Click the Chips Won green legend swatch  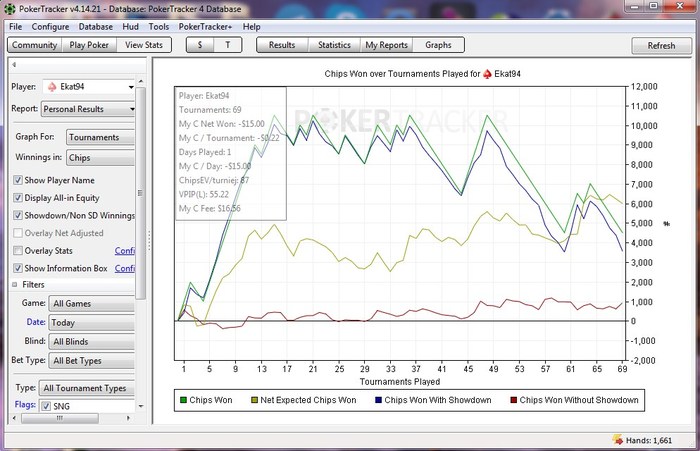pyautogui.click(x=183, y=400)
